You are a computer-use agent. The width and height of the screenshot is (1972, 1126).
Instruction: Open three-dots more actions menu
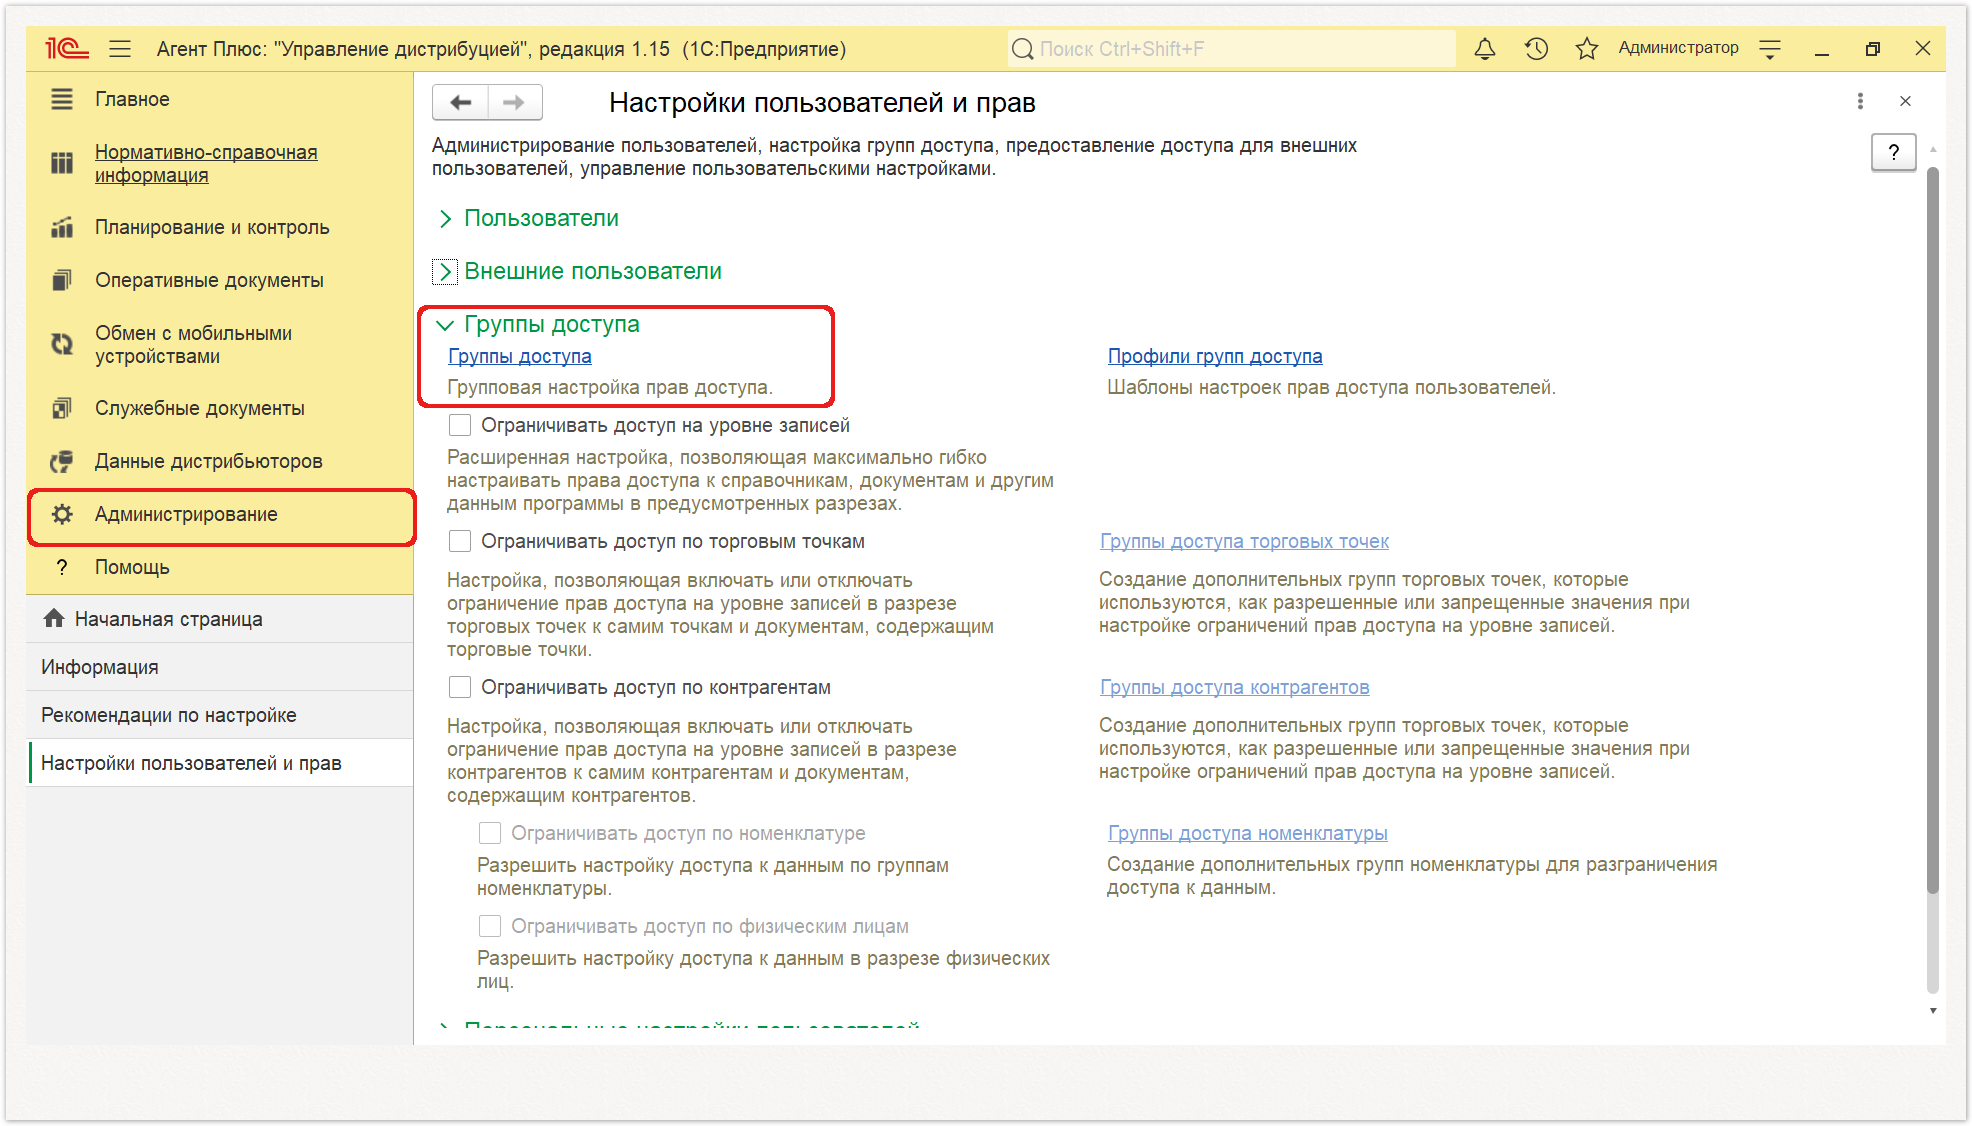coord(1860,101)
